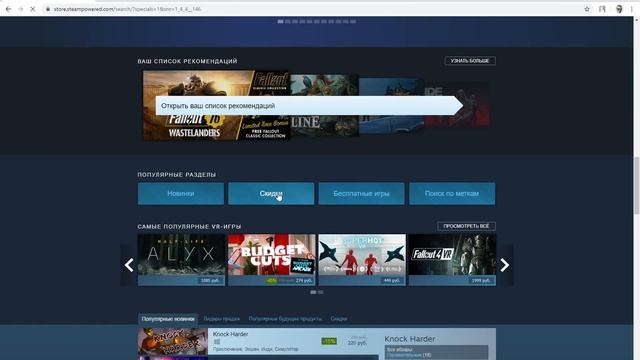Bookmark this page with the star icon
640x360 pixels.
point(587,9)
